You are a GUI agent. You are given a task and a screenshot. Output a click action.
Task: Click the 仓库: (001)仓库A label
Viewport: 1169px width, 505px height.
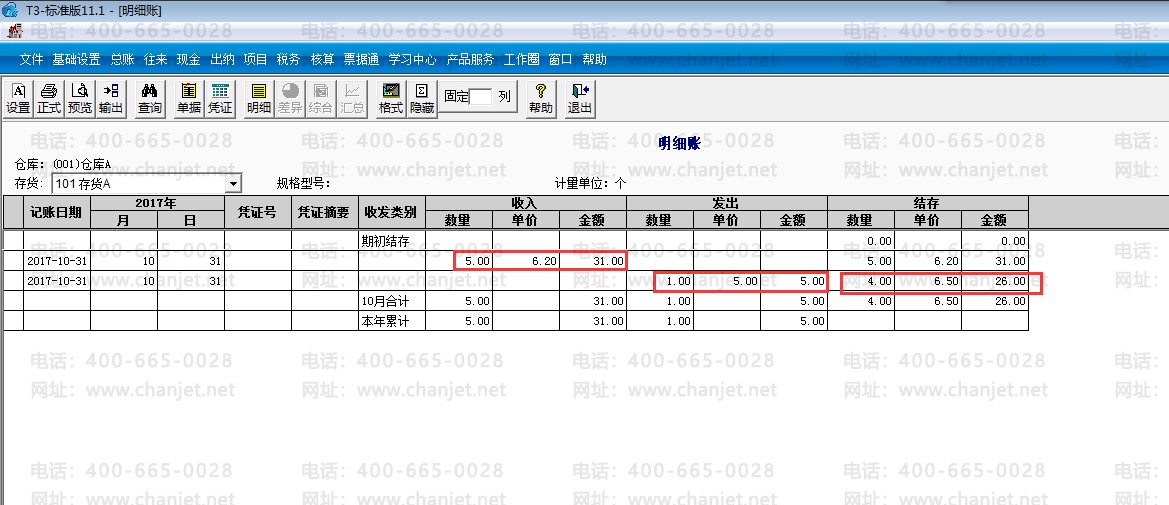click(63, 164)
